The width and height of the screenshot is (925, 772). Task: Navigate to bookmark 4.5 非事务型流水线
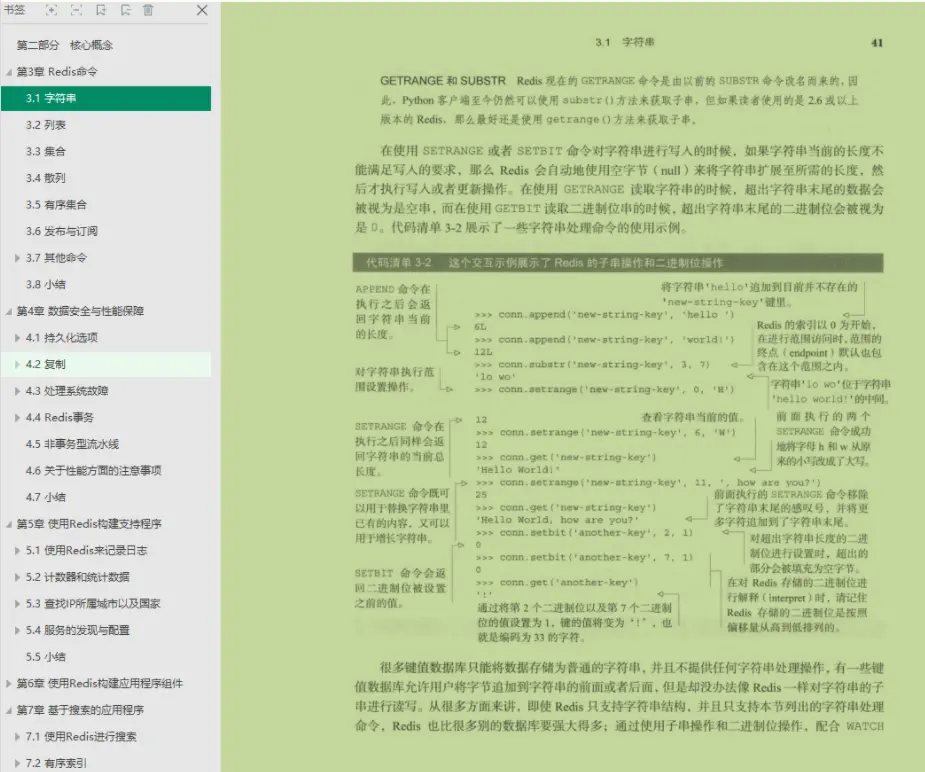click(73, 444)
